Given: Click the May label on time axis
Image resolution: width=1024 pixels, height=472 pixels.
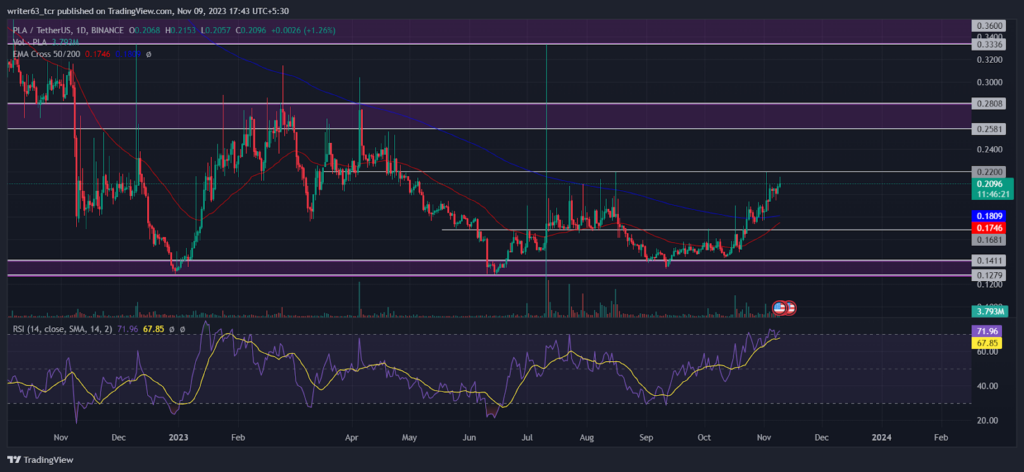Looking at the screenshot, I should (x=409, y=439).
